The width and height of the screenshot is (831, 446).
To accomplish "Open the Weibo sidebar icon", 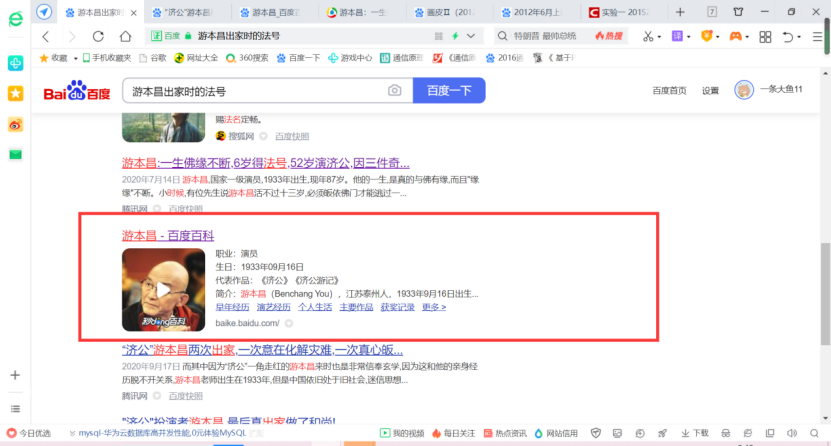I will 15,125.
